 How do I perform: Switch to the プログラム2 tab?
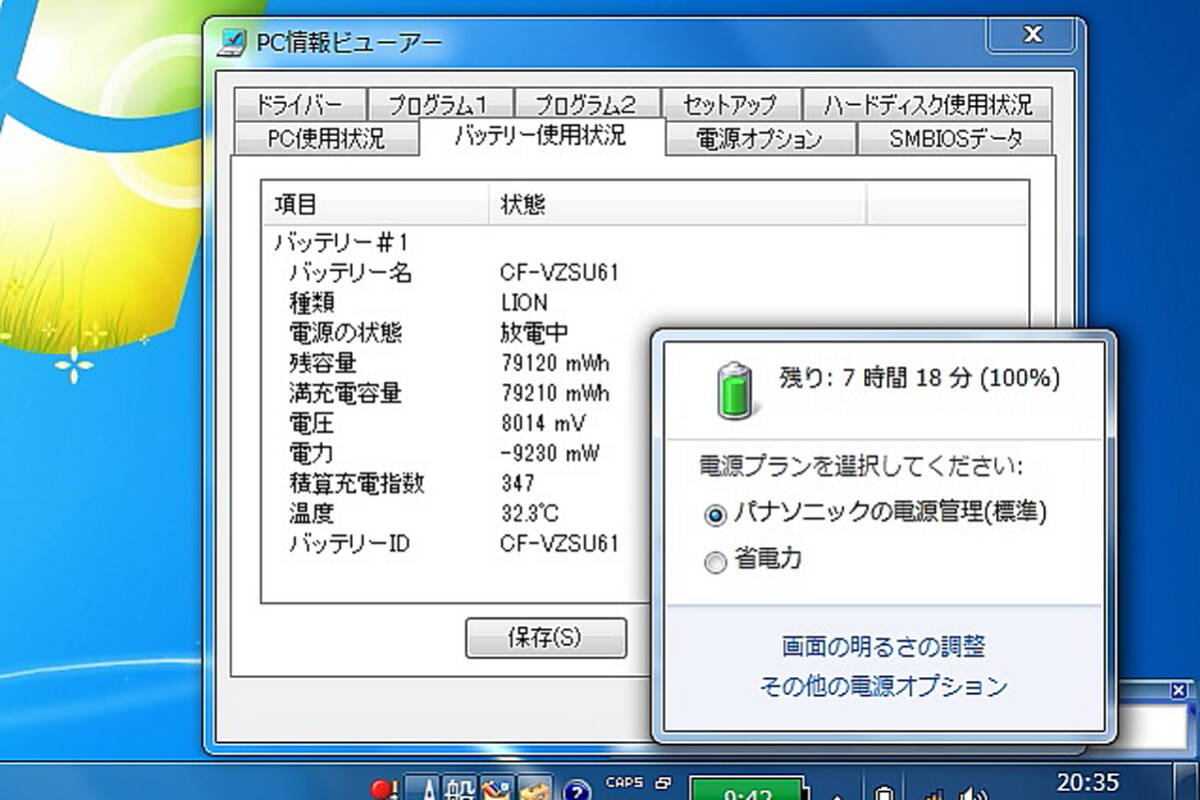(585, 104)
